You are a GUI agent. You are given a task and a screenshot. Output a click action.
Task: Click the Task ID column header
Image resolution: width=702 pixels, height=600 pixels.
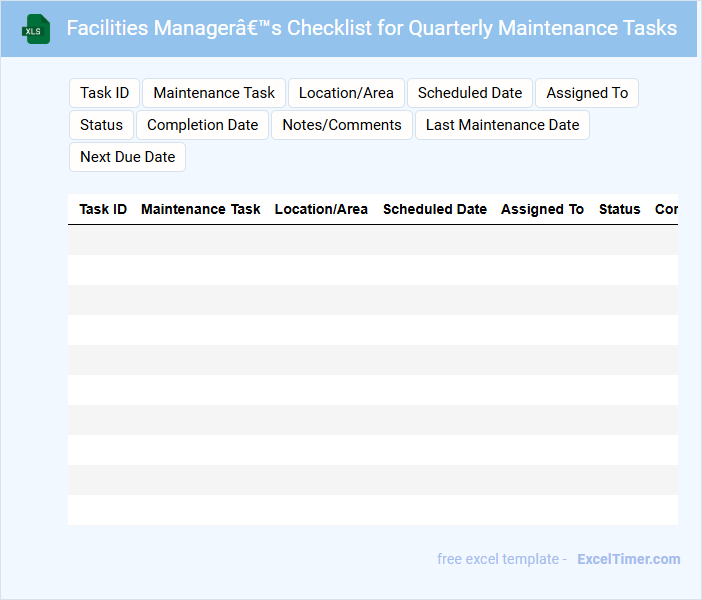(x=103, y=209)
